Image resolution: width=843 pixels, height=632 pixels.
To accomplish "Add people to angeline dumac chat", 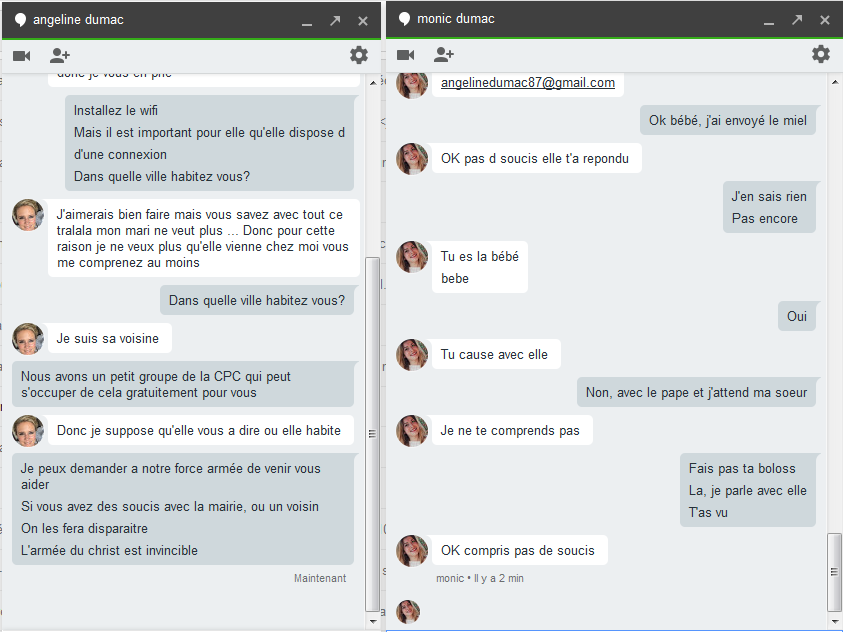I will point(60,56).
